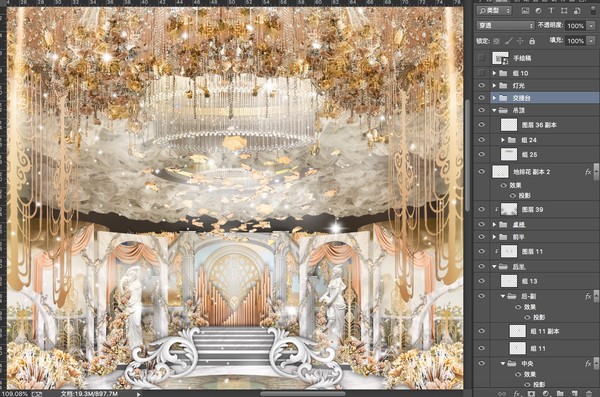Image resolution: width=600 pixels, height=397 pixels.
Task: Open the opacity 100% slider arrow
Action: click(x=591, y=26)
